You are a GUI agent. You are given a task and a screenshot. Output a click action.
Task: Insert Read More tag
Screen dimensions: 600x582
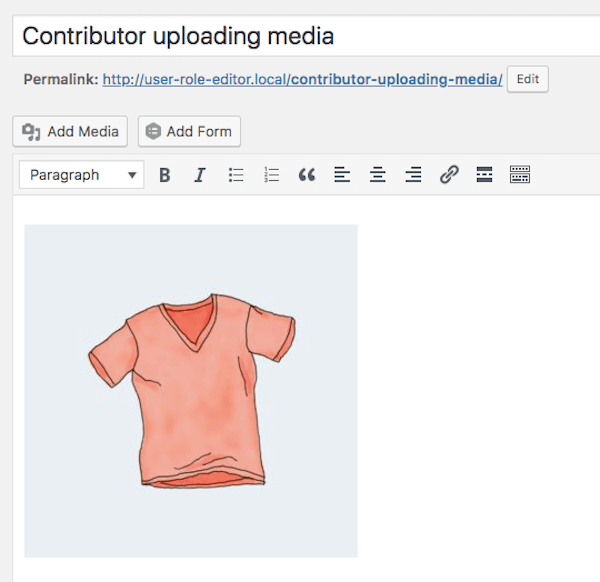(x=484, y=175)
